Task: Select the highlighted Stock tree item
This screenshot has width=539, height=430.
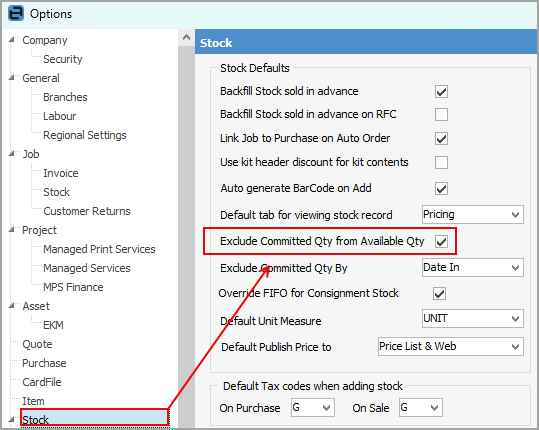Action: pyautogui.click(x=95, y=418)
